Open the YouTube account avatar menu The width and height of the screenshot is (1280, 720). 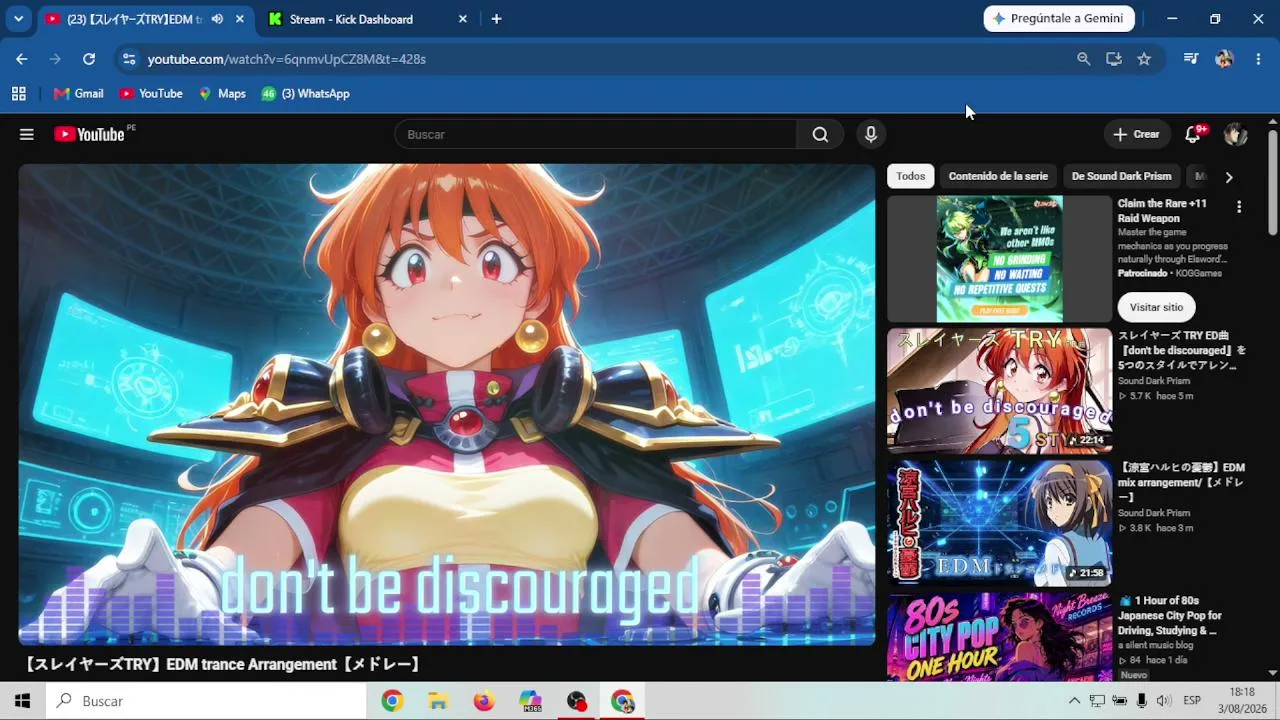(x=1235, y=134)
